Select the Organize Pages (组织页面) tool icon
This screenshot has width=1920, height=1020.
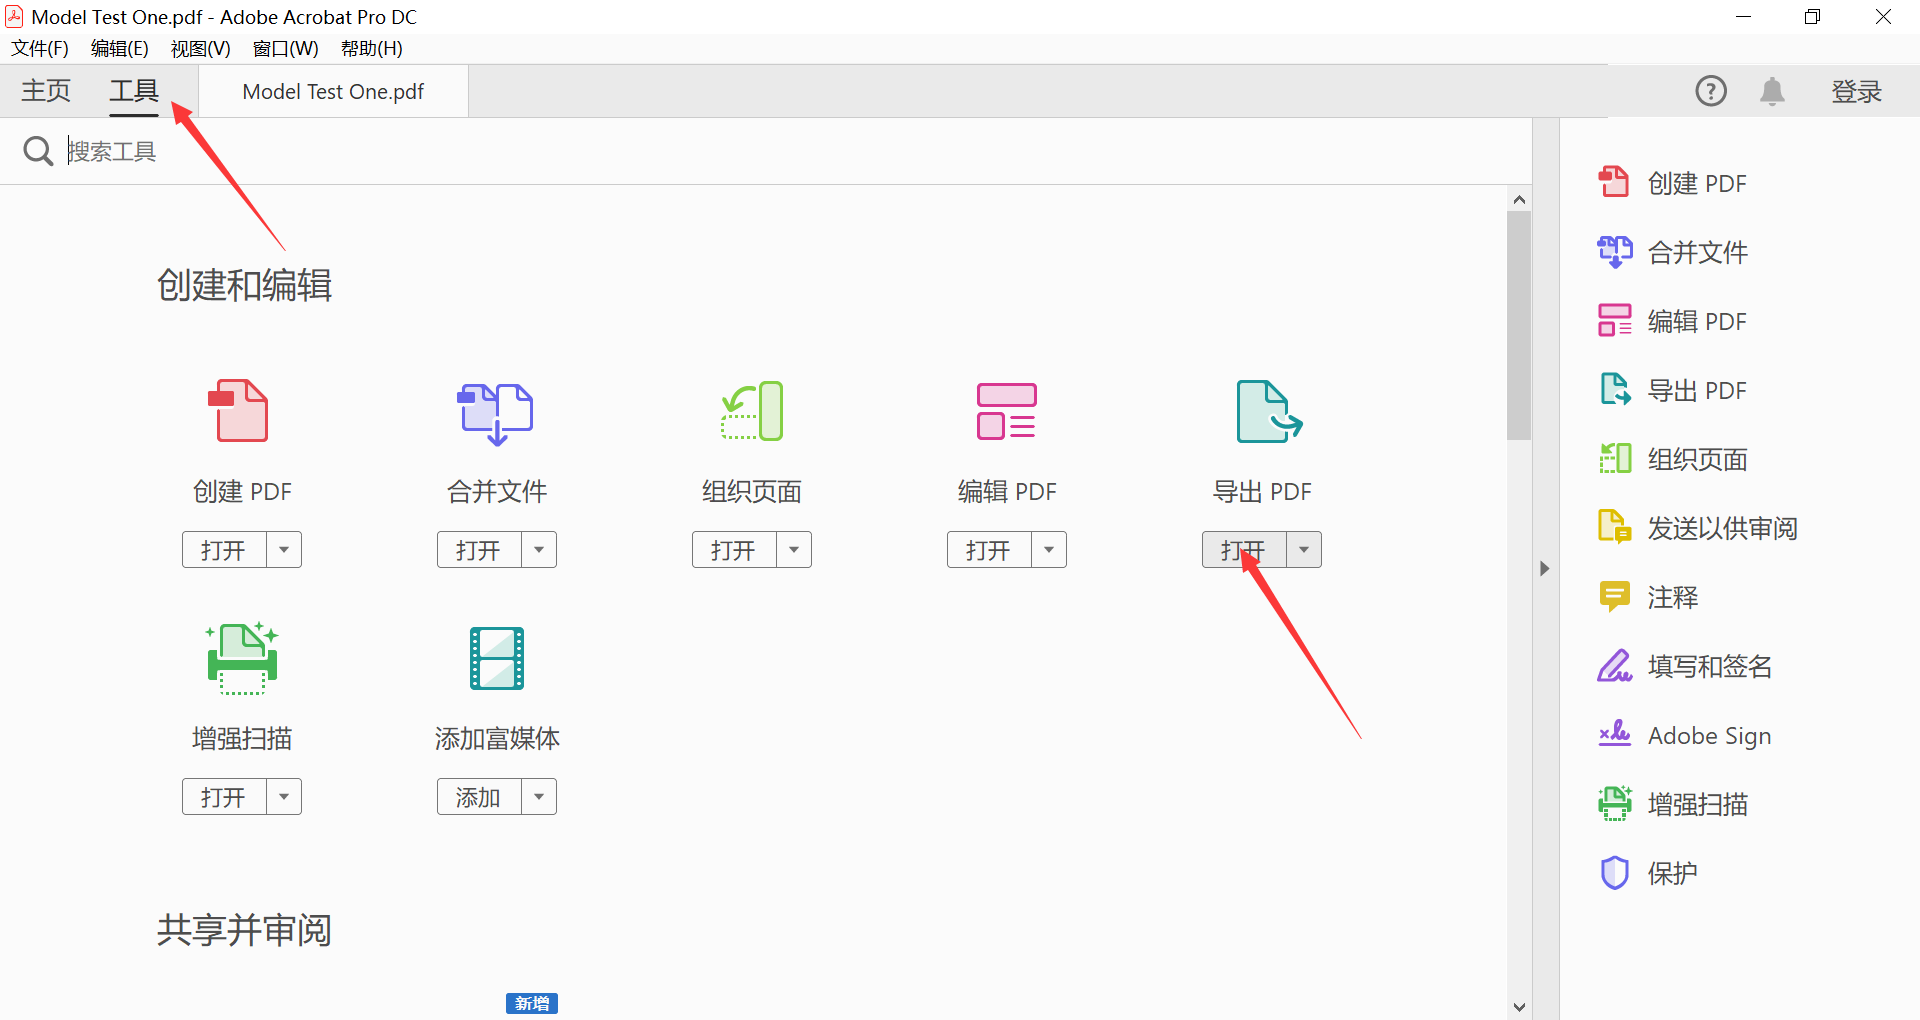[752, 411]
